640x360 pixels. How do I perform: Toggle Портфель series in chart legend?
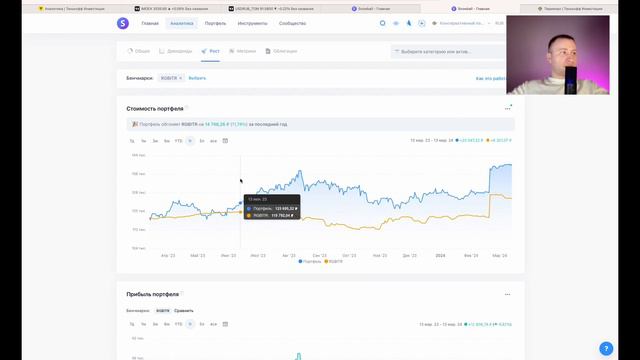[310, 261]
